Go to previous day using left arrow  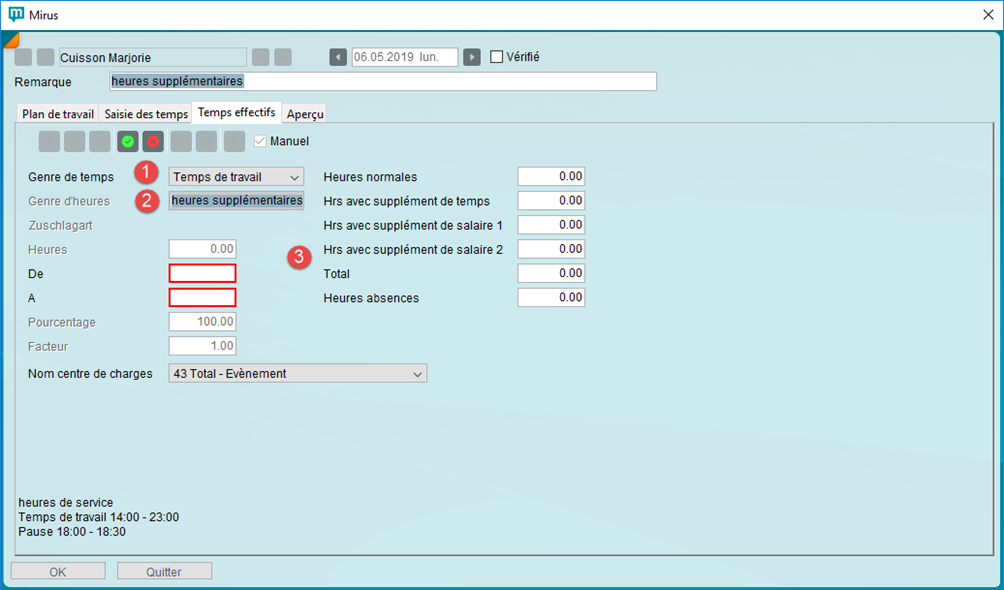pos(338,57)
